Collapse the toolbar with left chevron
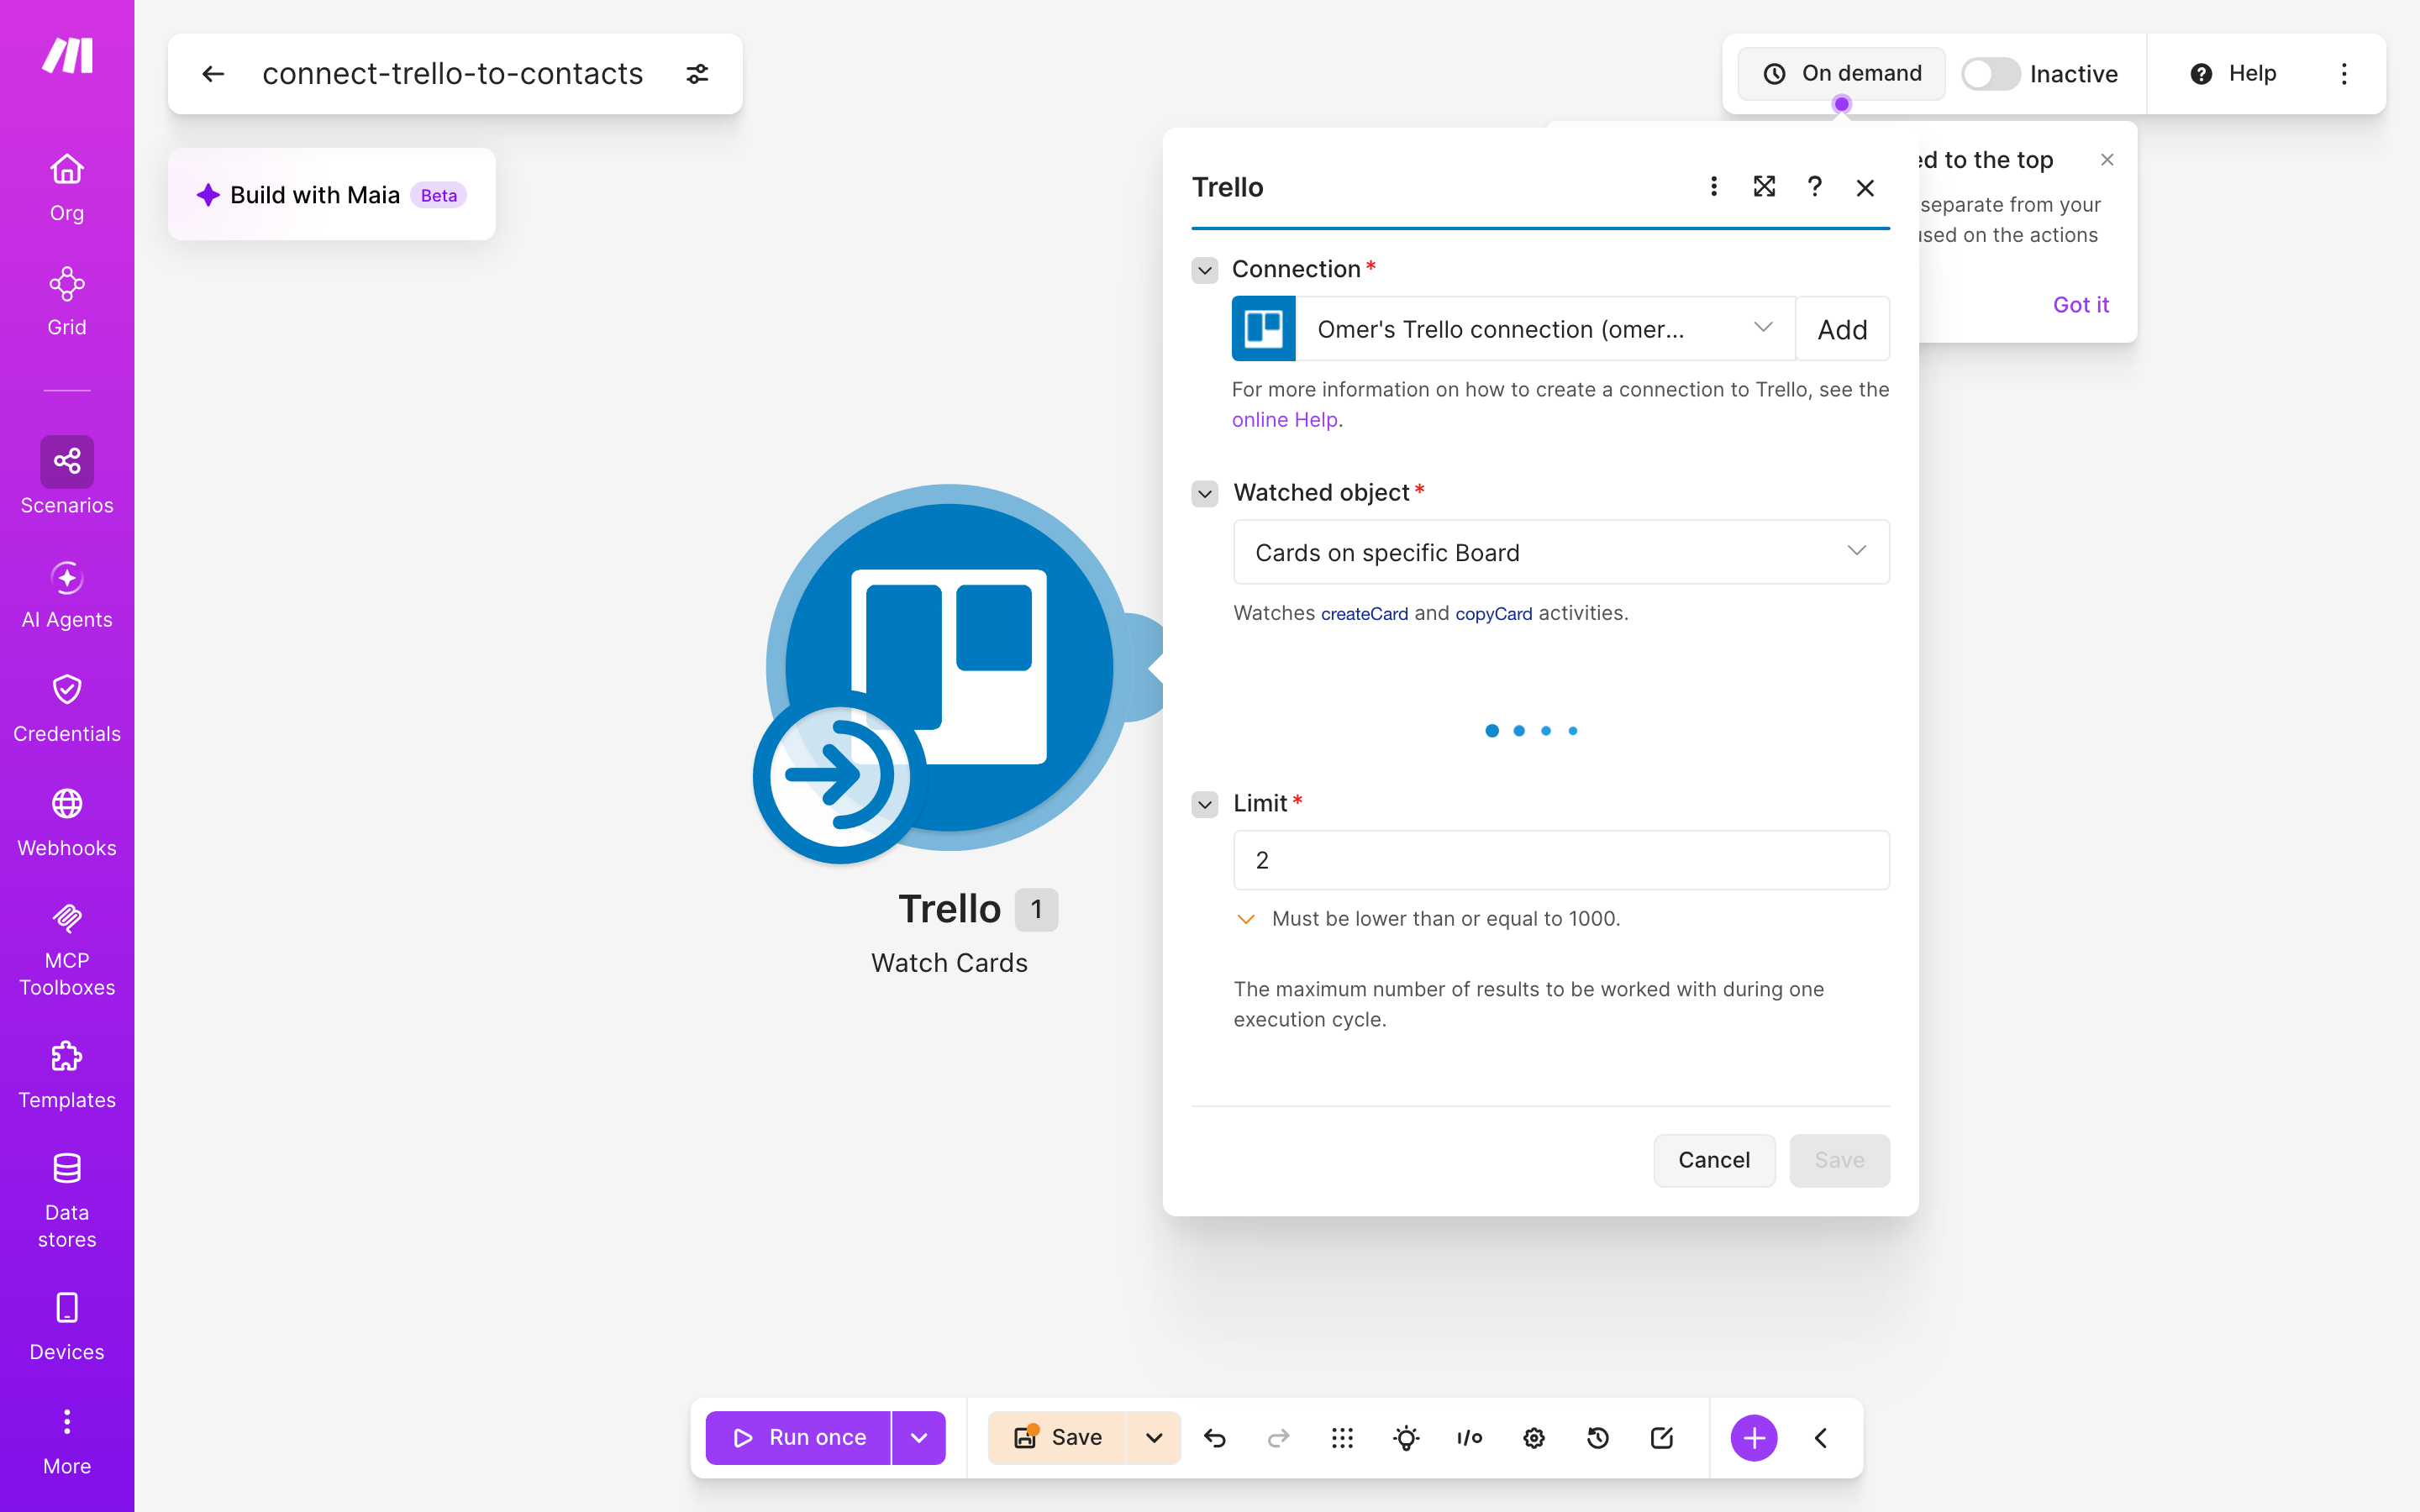The height and width of the screenshot is (1512, 2420). click(1821, 1437)
